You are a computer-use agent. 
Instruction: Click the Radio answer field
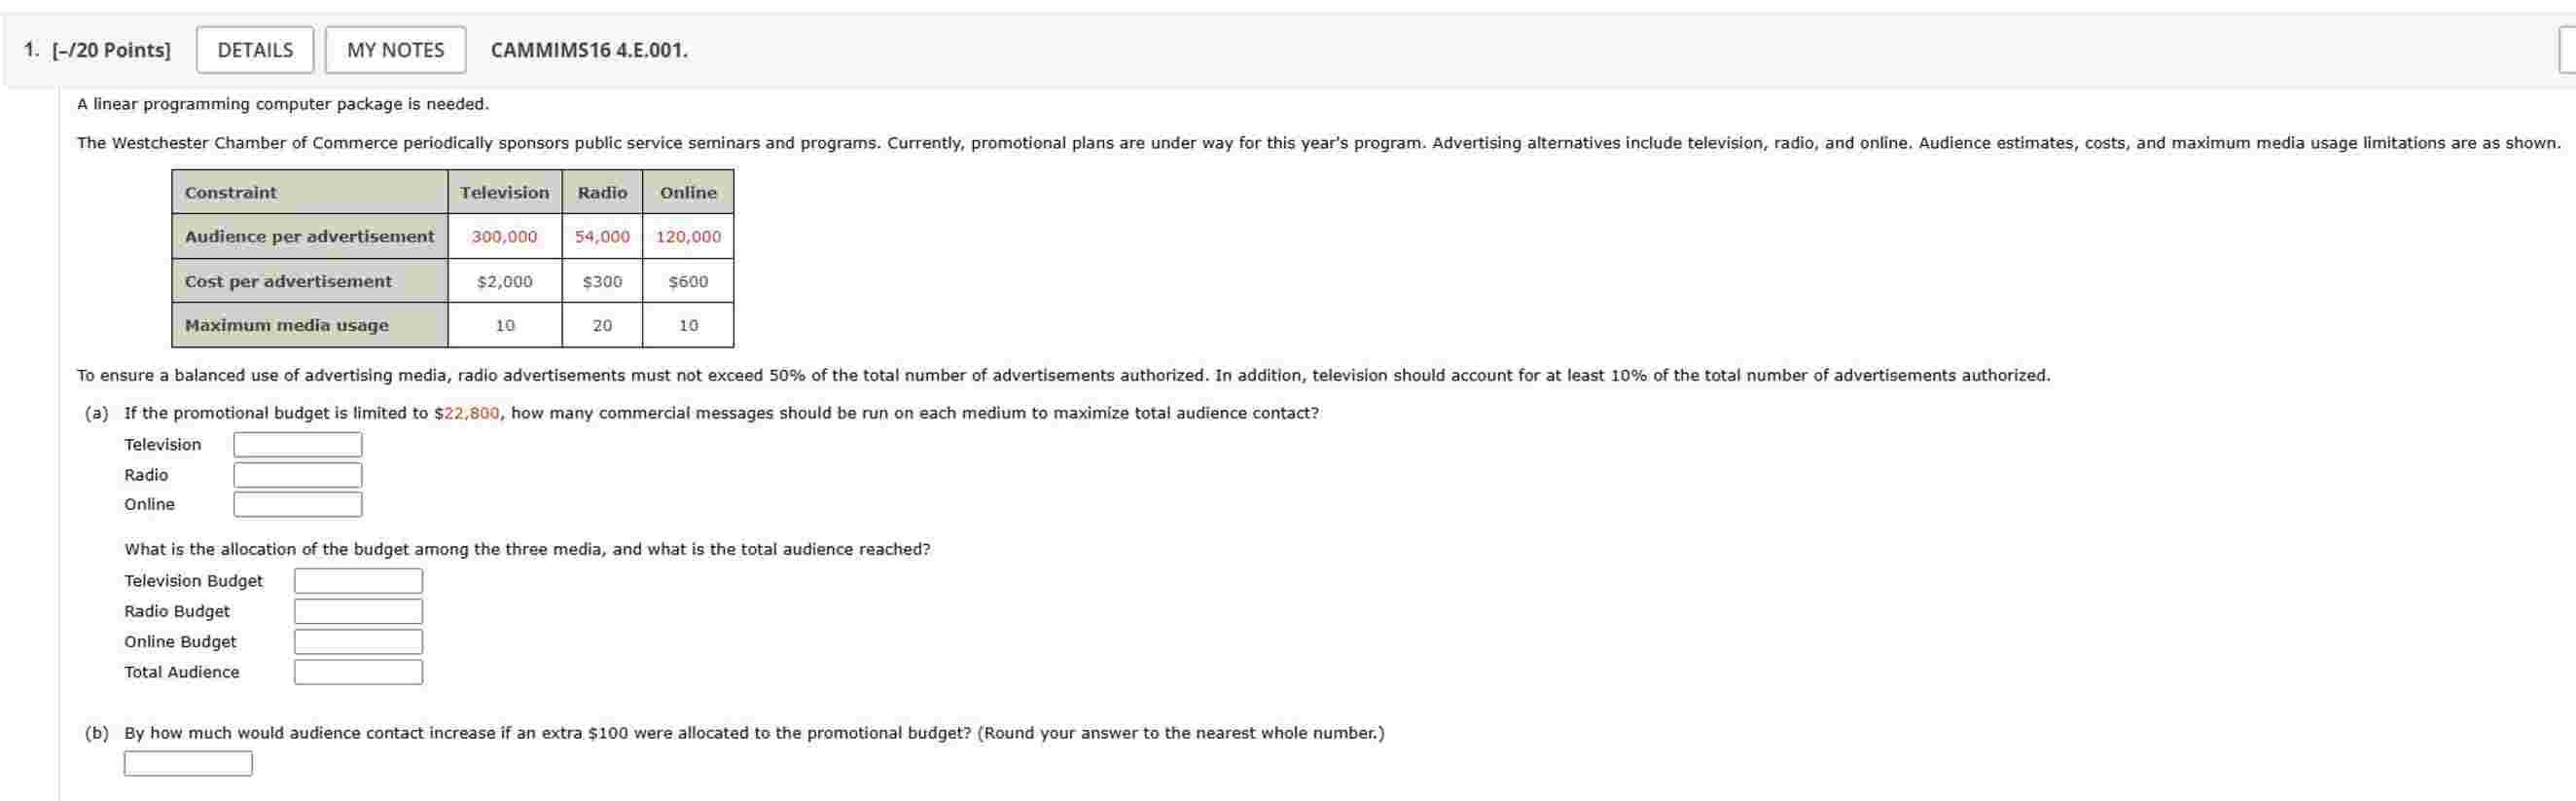click(296, 474)
